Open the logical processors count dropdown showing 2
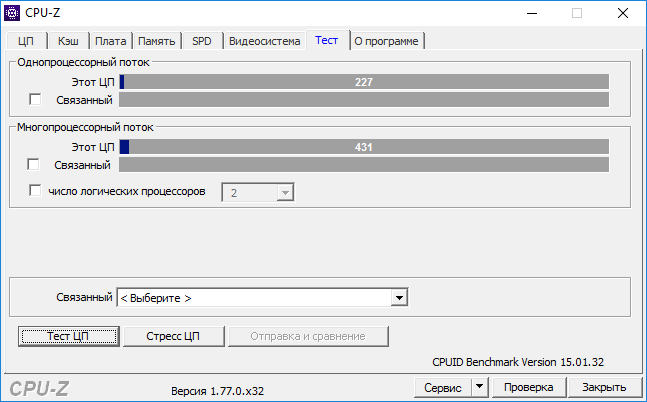 [x=258, y=192]
